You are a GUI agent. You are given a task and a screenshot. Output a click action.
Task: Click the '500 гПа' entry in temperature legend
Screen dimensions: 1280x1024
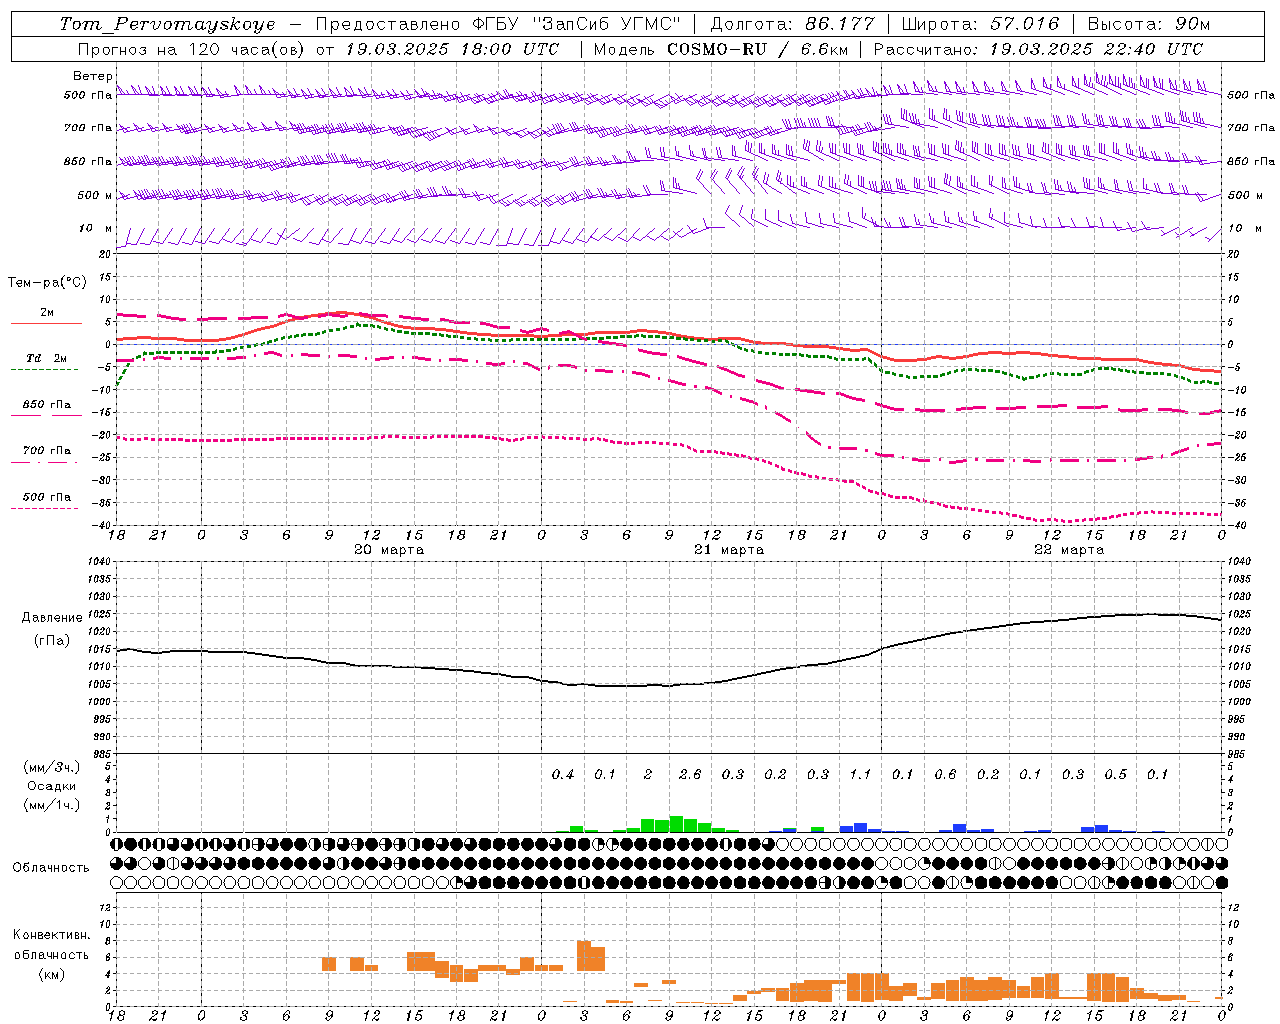pos(46,497)
